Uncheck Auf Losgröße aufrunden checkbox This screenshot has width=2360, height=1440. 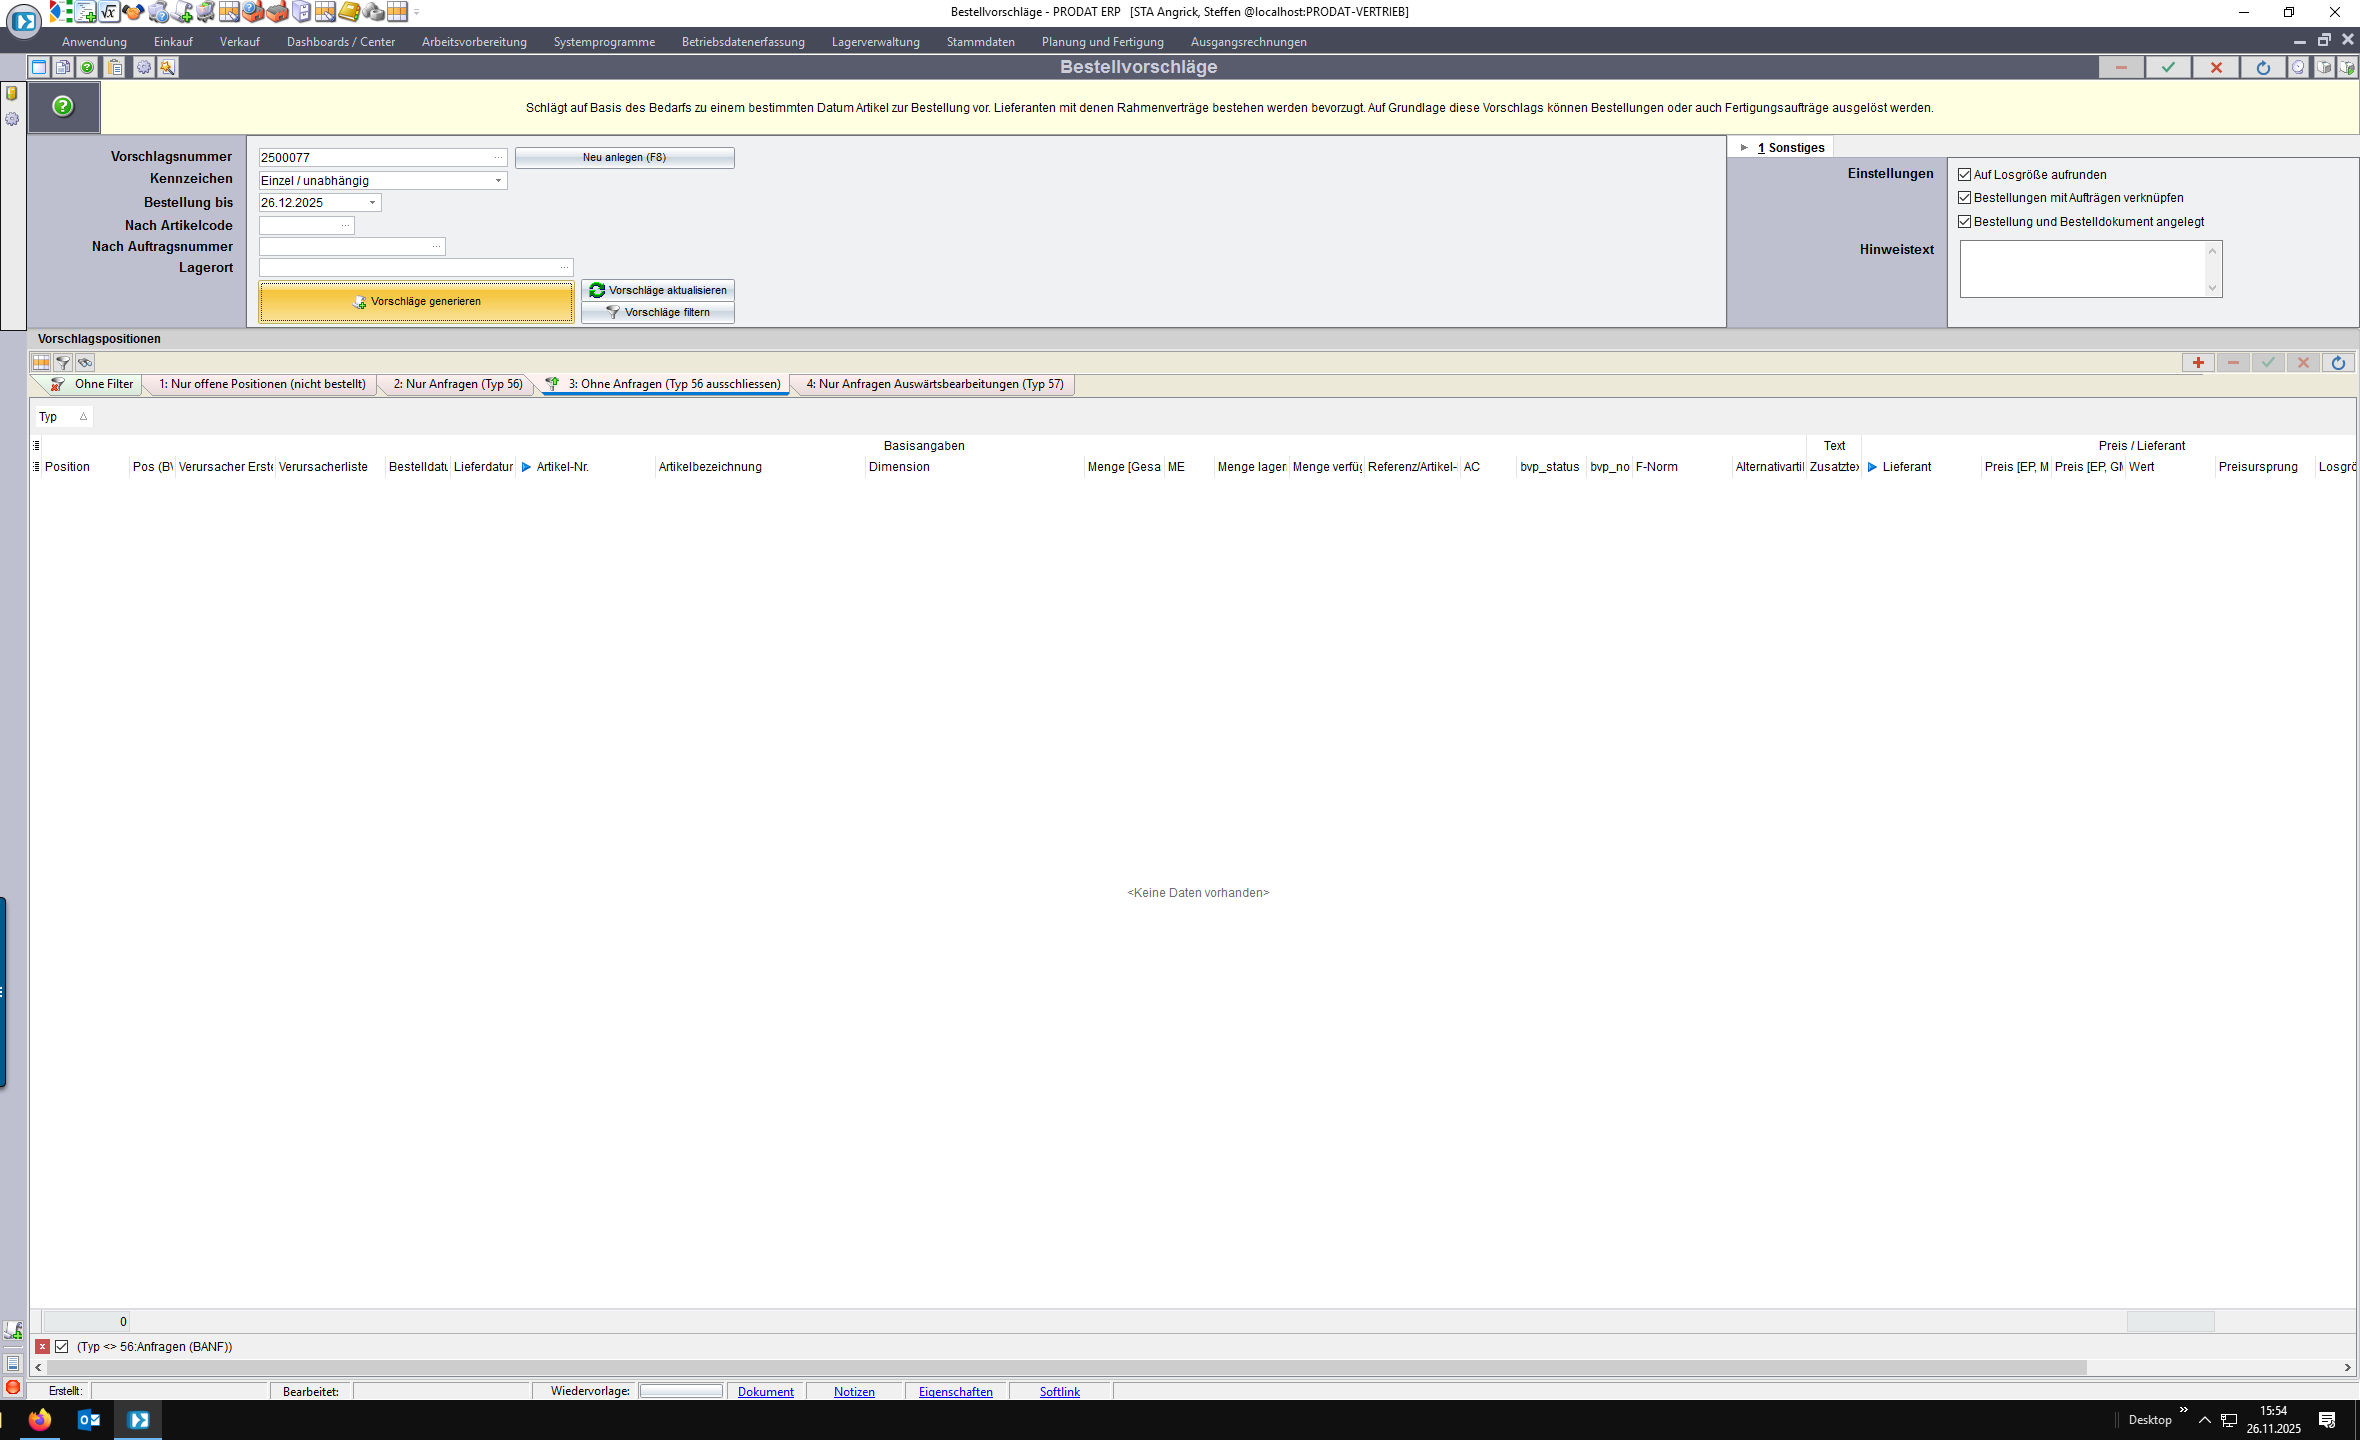(1965, 174)
